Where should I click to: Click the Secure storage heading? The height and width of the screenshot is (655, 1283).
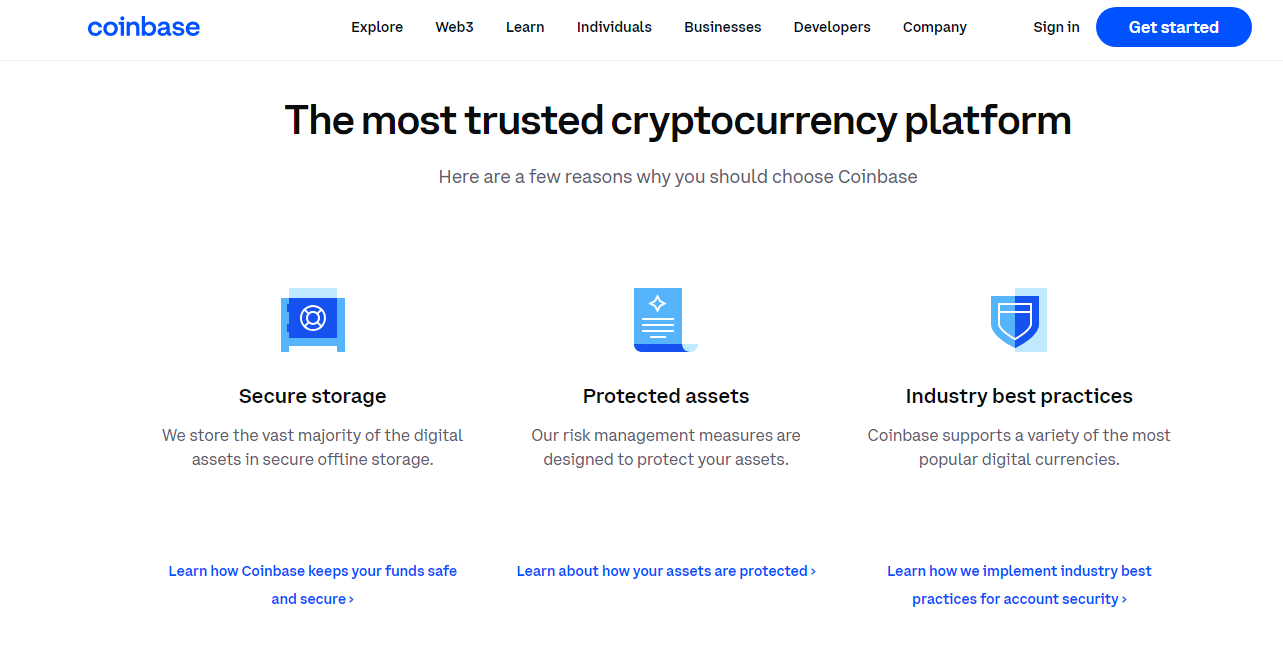[313, 396]
